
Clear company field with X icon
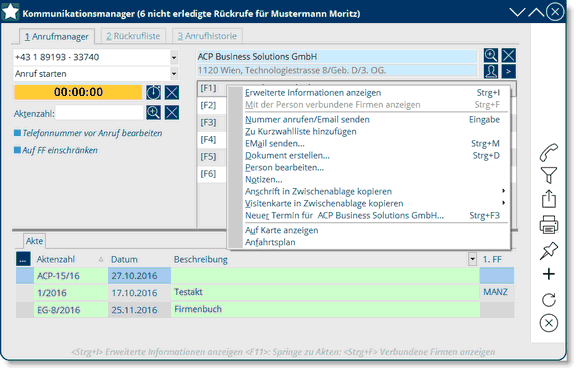click(x=508, y=55)
